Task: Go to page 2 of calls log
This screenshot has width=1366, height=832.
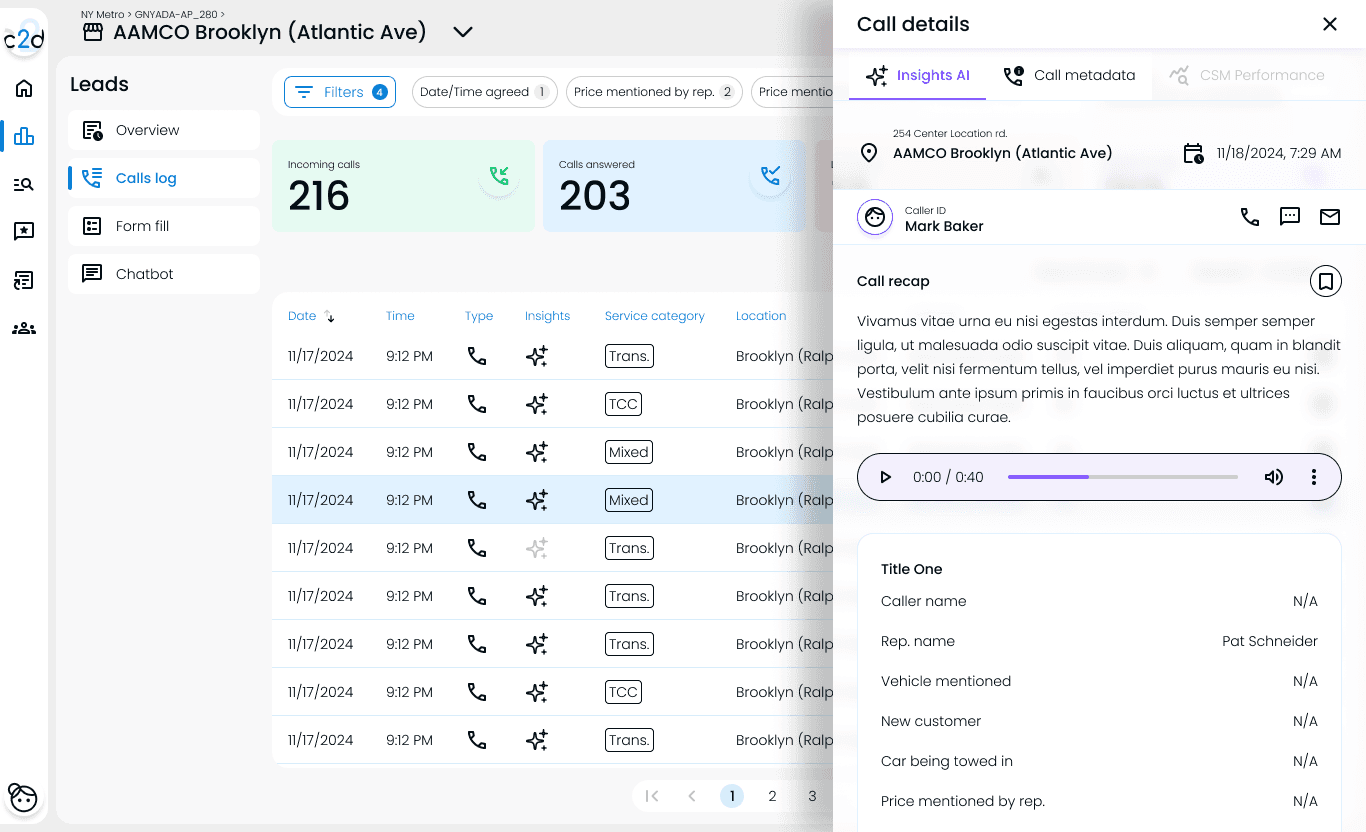Action: click(772, 796)
